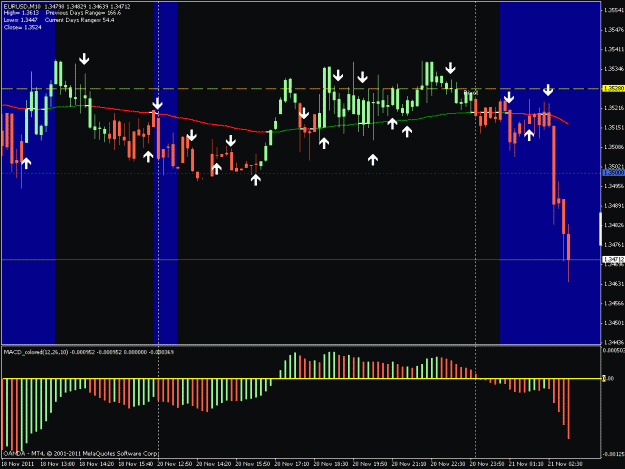
Task: Click 'Previous Days Range= 166.6' text
Action: 83,13
